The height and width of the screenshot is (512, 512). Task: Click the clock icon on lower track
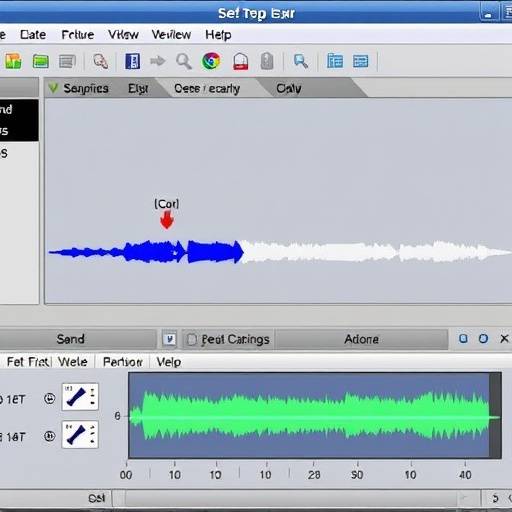(50, 436)
